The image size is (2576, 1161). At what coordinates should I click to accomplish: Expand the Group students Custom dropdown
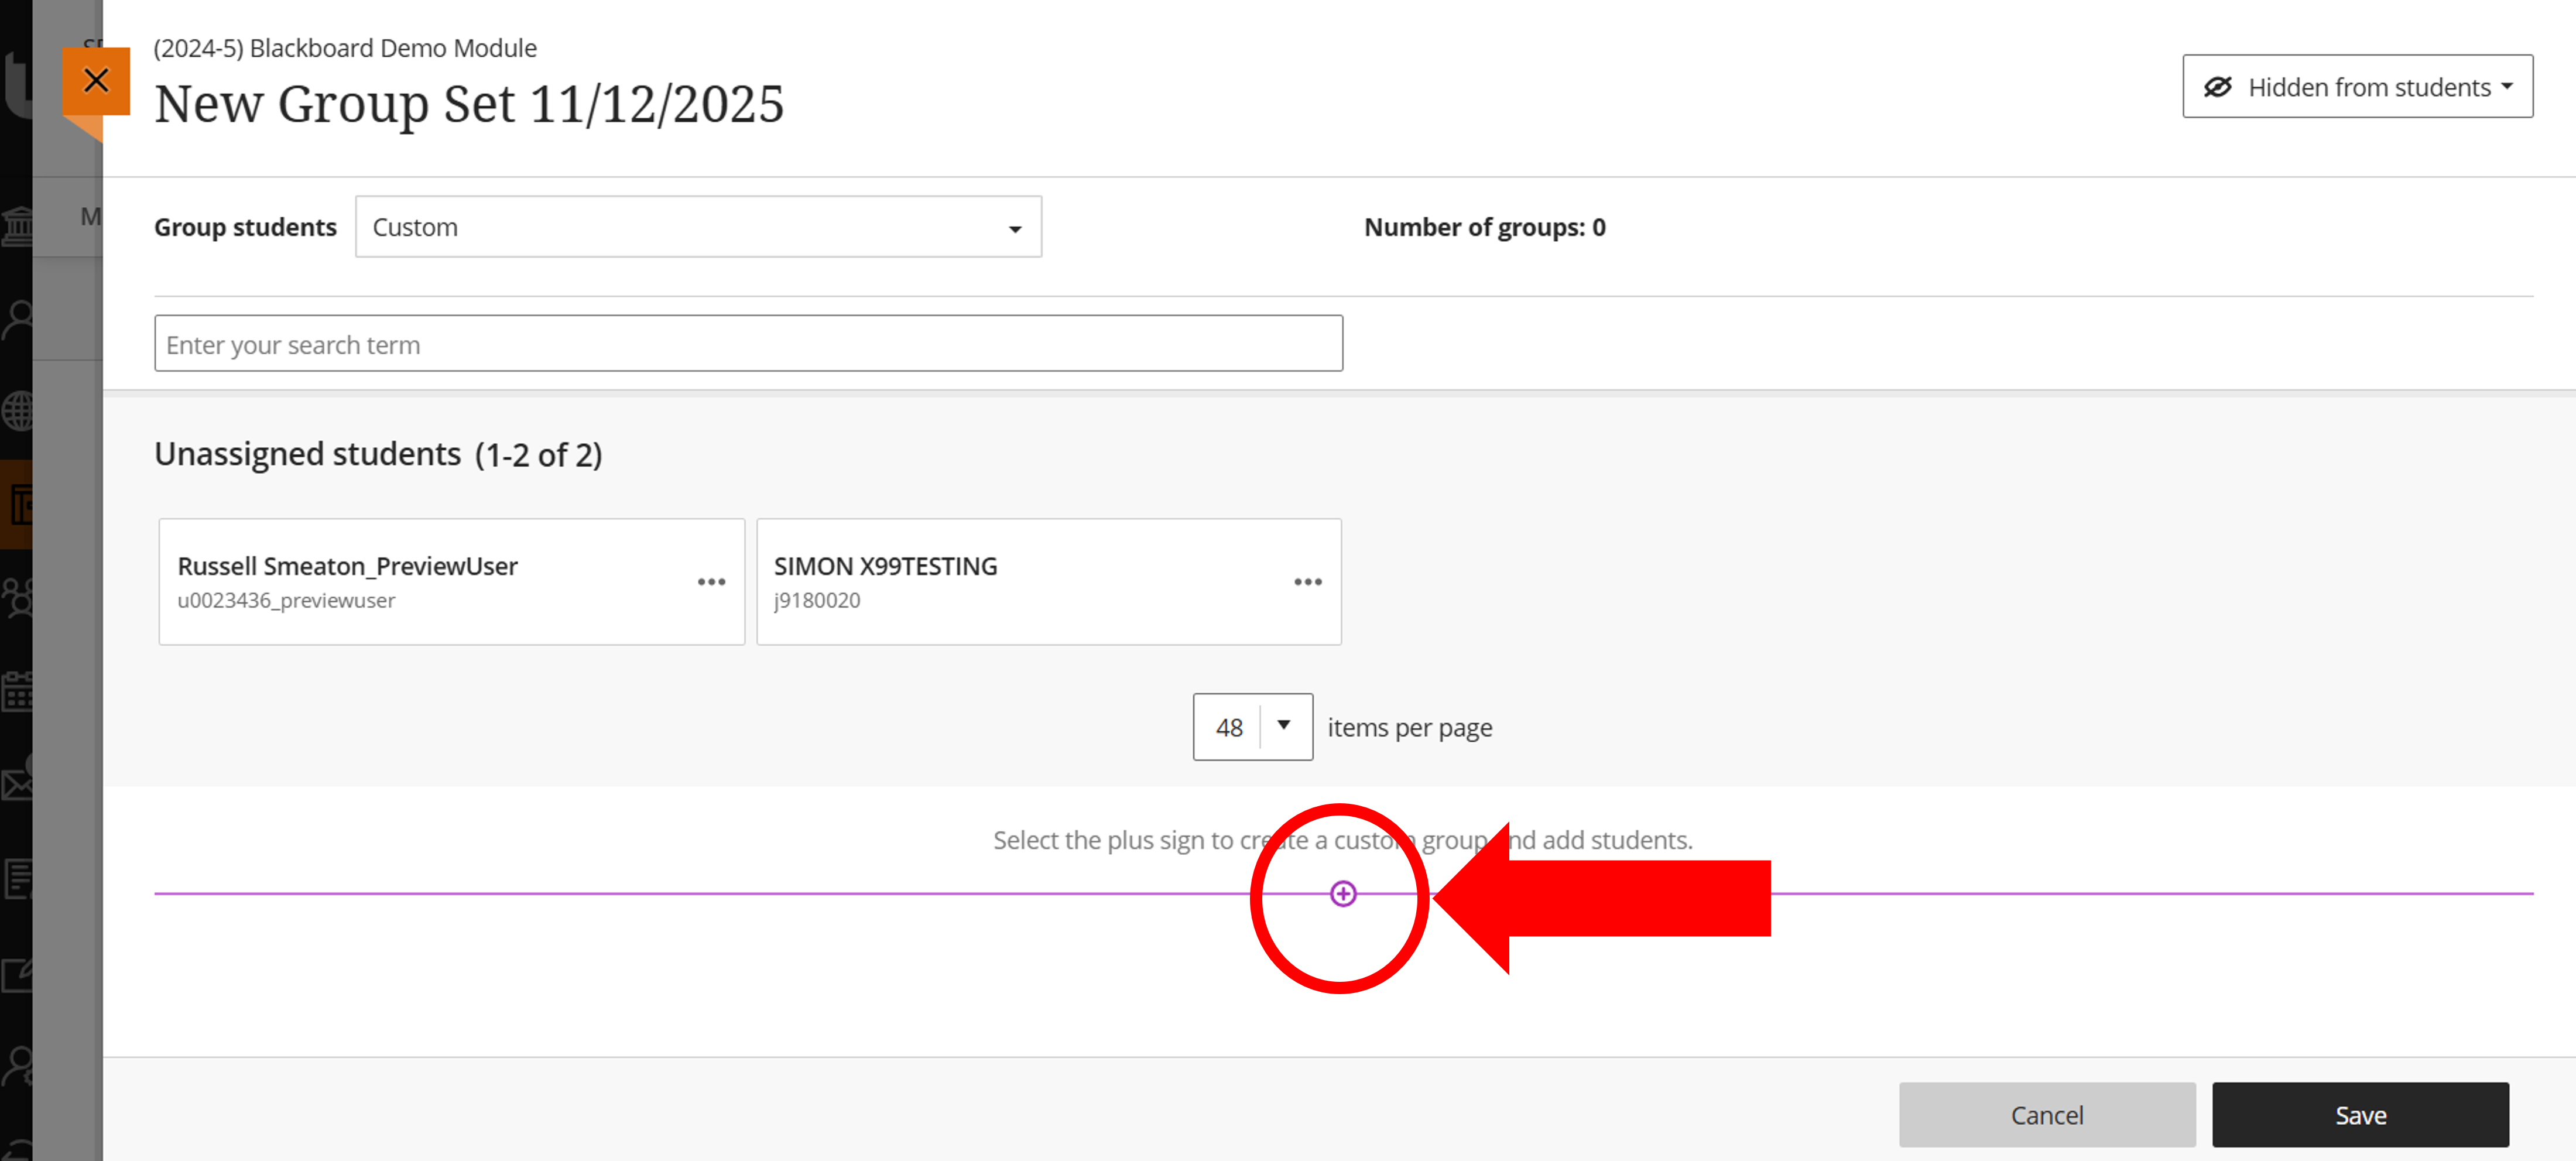(x=698, y=227)
